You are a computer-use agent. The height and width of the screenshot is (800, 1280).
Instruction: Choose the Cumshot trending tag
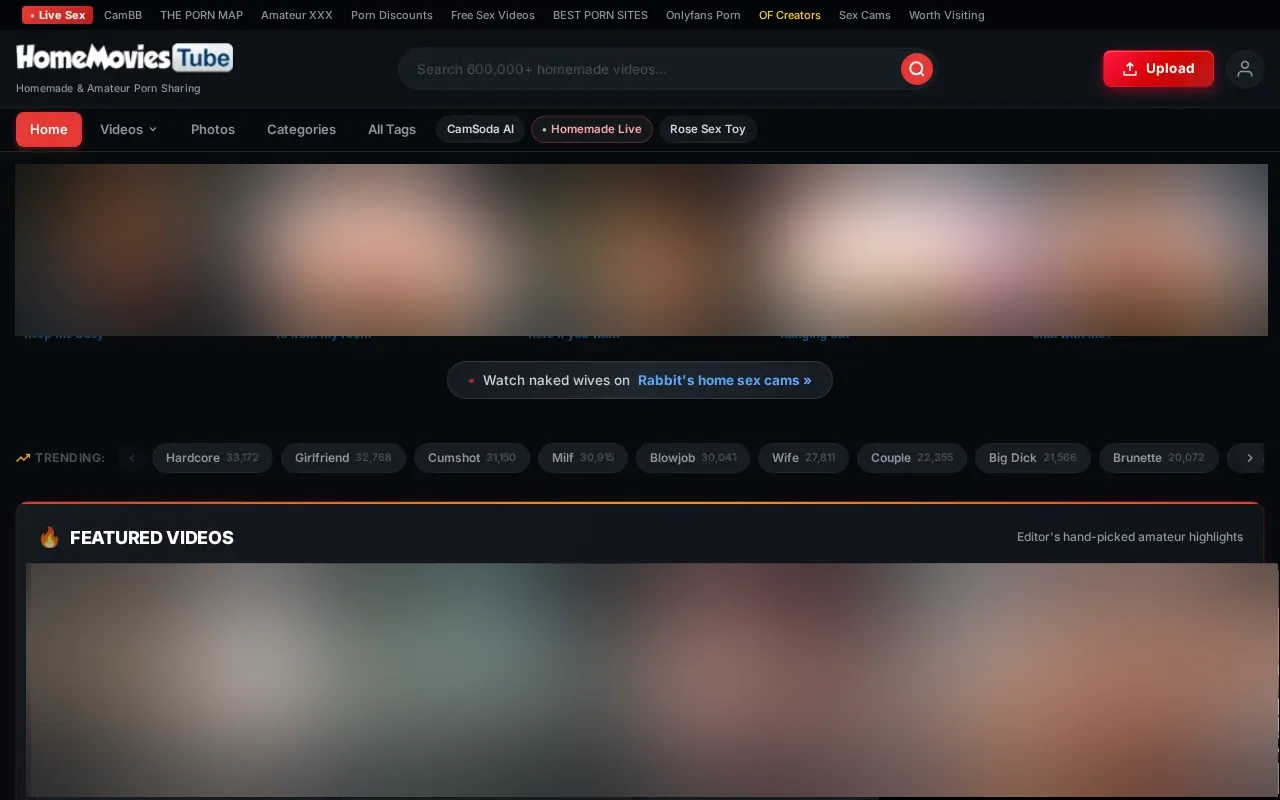[472, 458]
